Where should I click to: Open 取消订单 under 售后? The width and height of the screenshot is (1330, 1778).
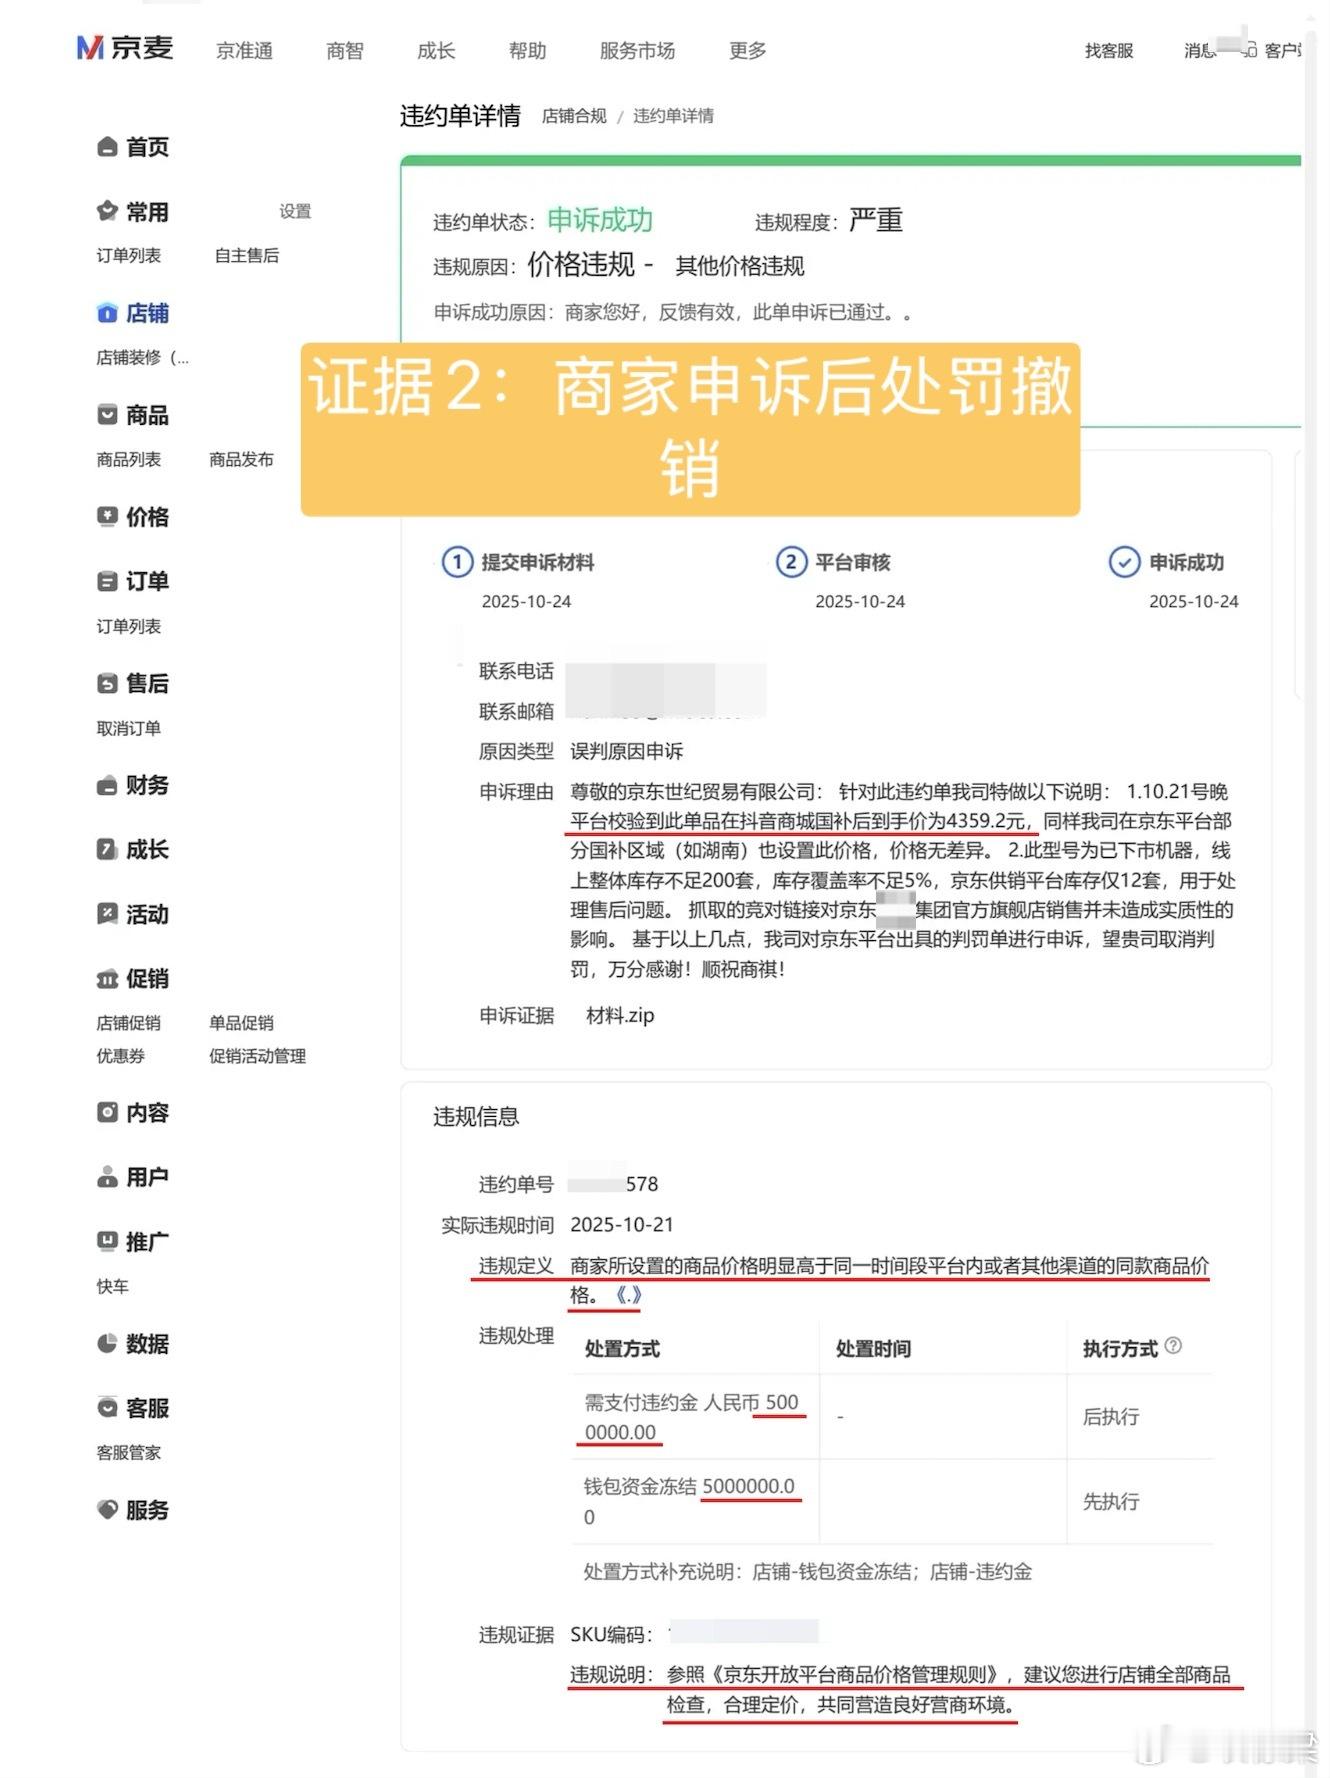(x=128, y=728)
